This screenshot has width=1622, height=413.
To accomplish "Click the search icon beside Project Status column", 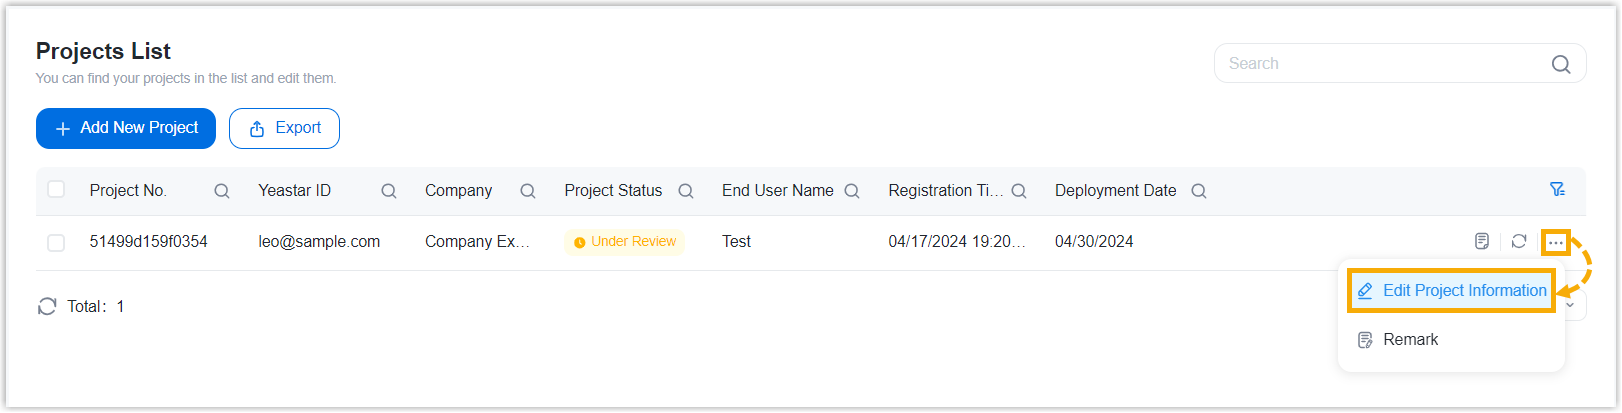I will coord(686,191).
